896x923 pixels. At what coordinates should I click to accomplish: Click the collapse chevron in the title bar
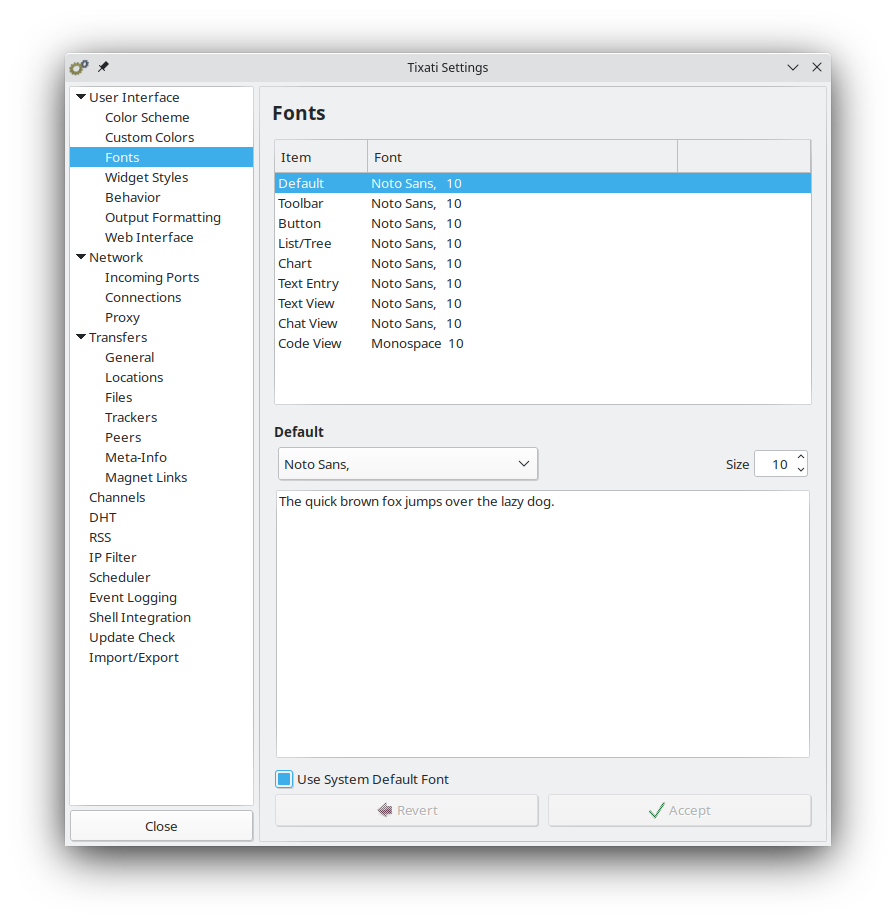(x=793, y=67)
